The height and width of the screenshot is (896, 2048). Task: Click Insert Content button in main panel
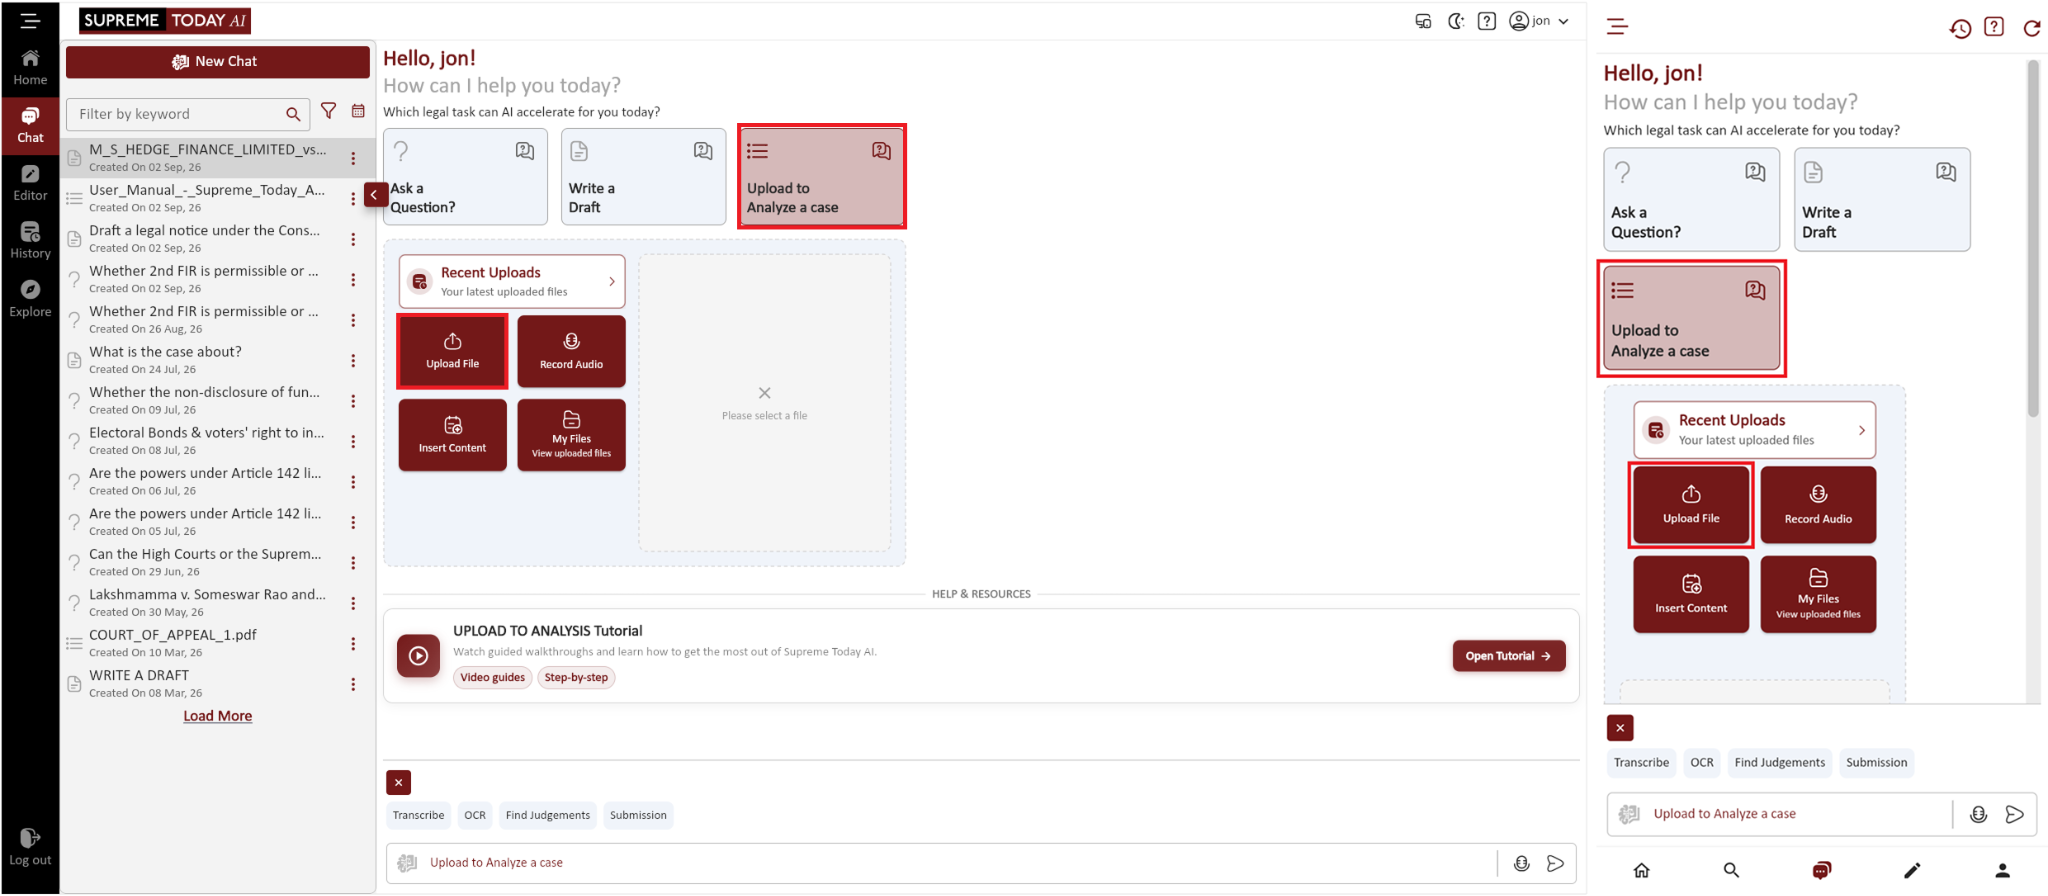[452, 435]
